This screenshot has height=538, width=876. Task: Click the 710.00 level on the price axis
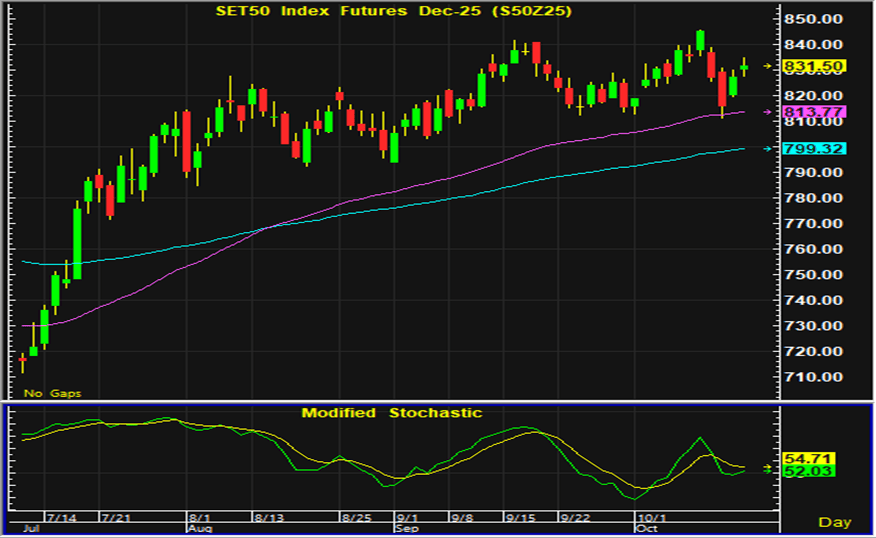815,377
